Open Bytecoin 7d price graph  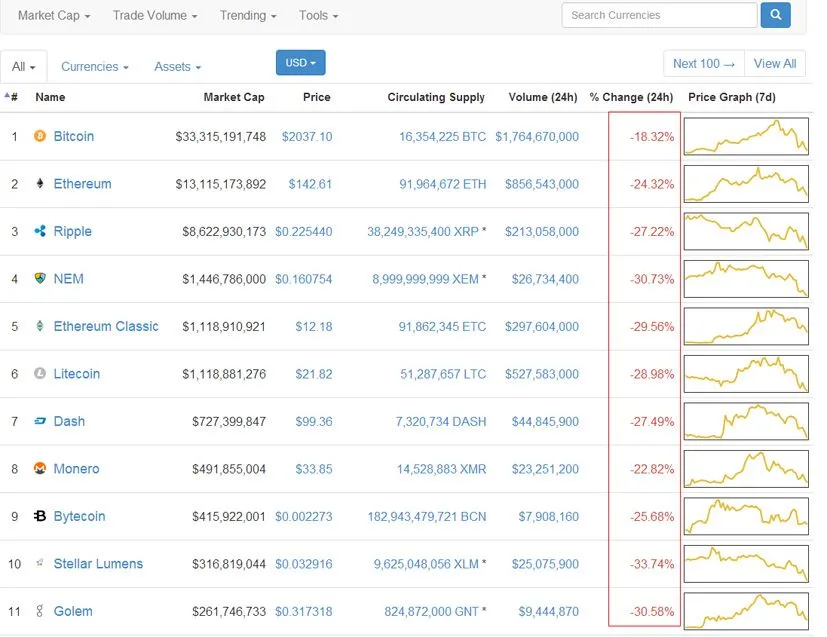746,516
